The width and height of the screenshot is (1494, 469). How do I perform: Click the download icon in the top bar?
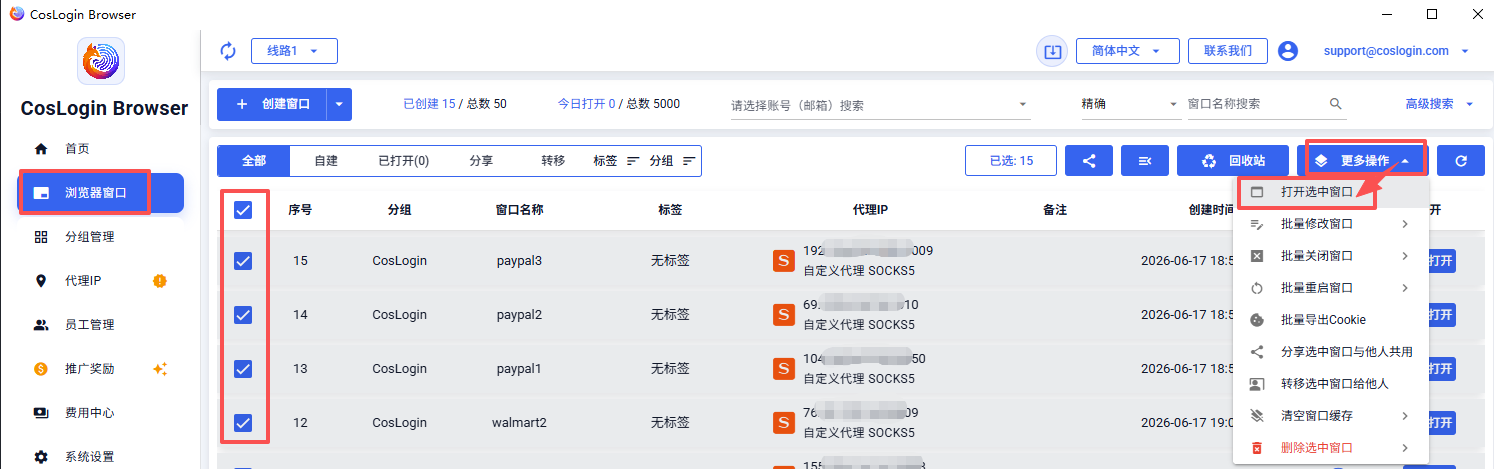1052,51
